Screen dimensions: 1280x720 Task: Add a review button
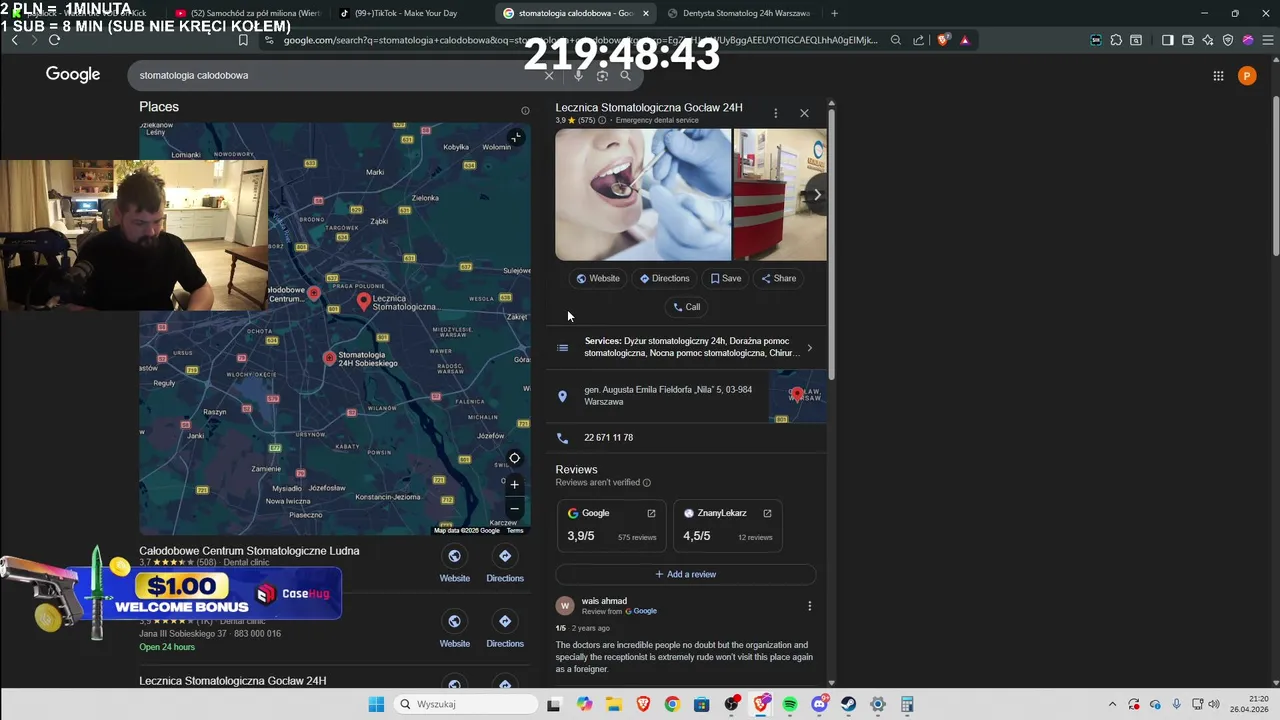point(686,574)
